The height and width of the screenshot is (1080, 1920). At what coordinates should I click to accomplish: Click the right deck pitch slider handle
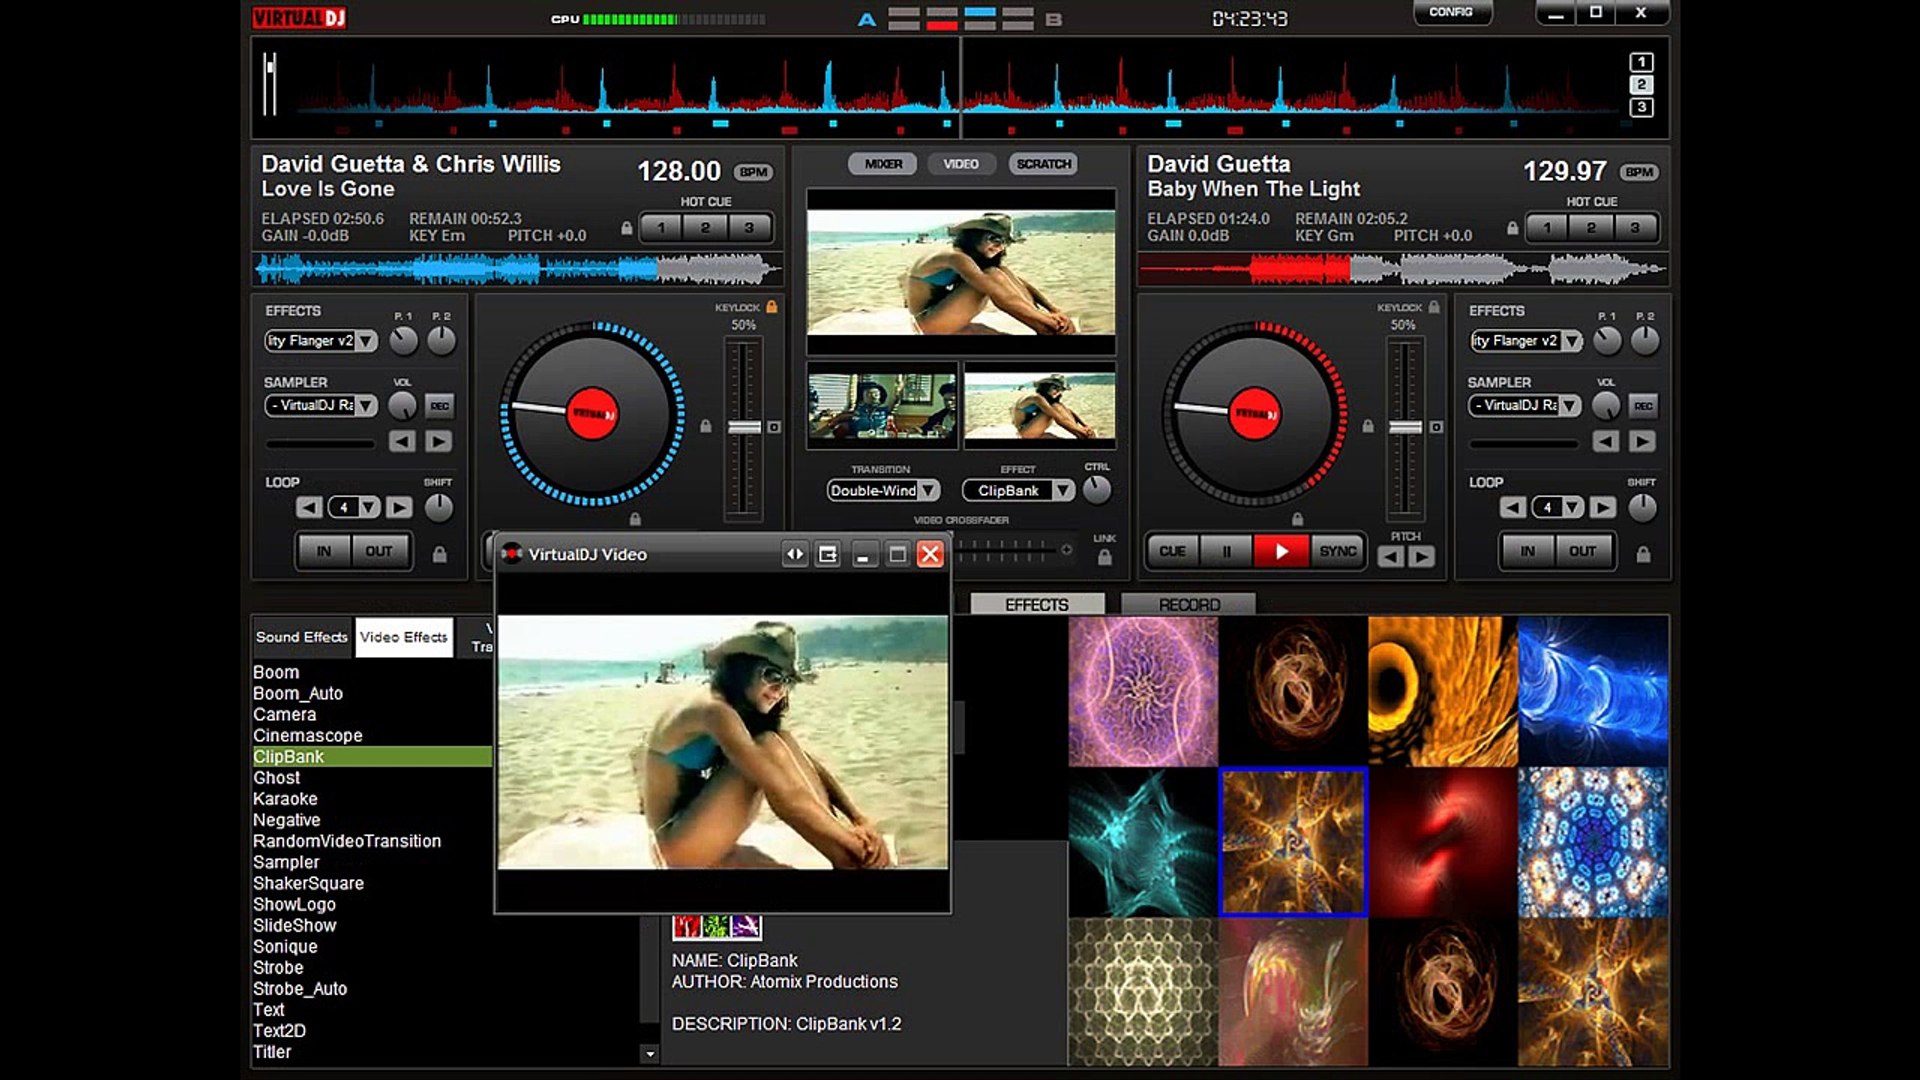1406,427
